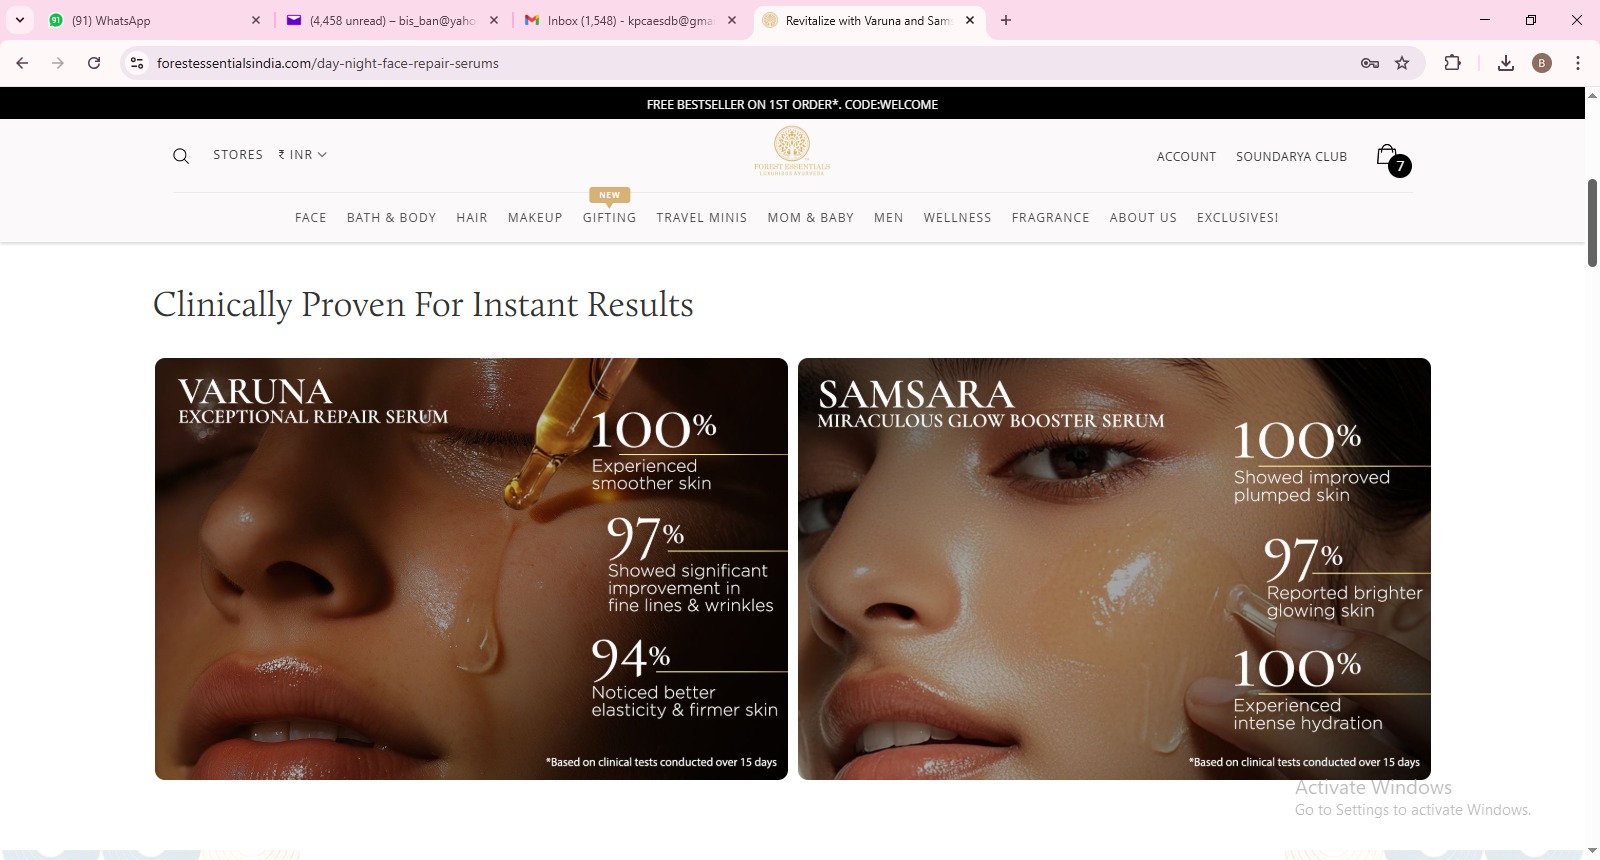This screenshot has height=860, width=1600.
Task: Open the FACE category menu
Action: (x=310, y=218)
